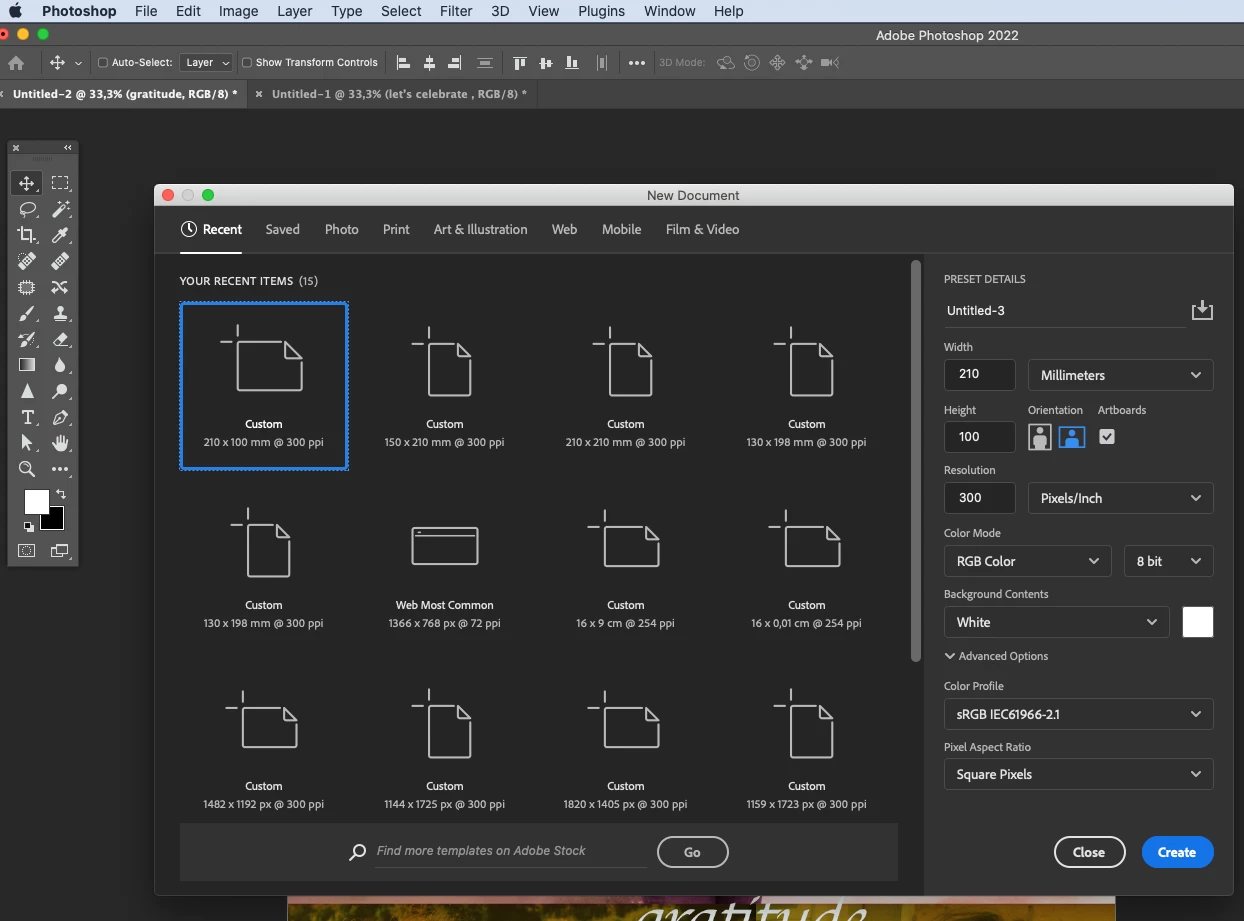Select the Brush tool
Screen dimensions: 1244x921
[x=27, y=313]
